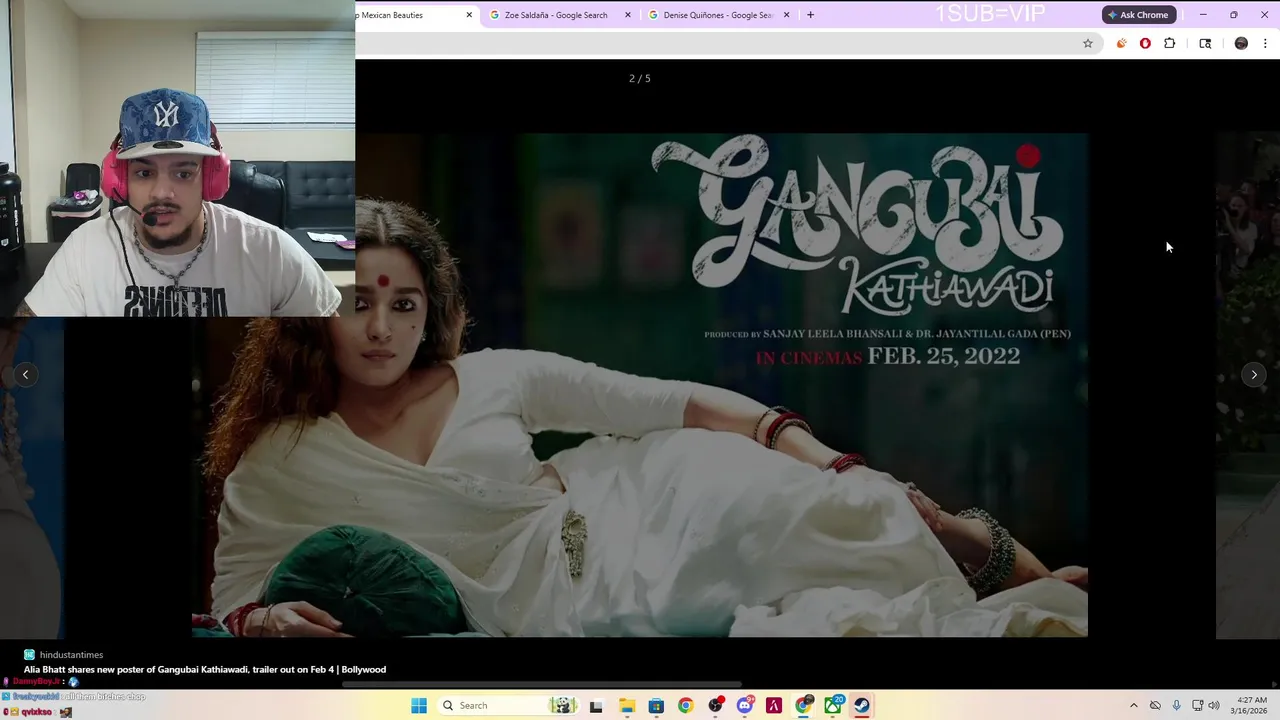
Task: Open File Explorer from the taskbar
Action: click(x=627, y=706)
